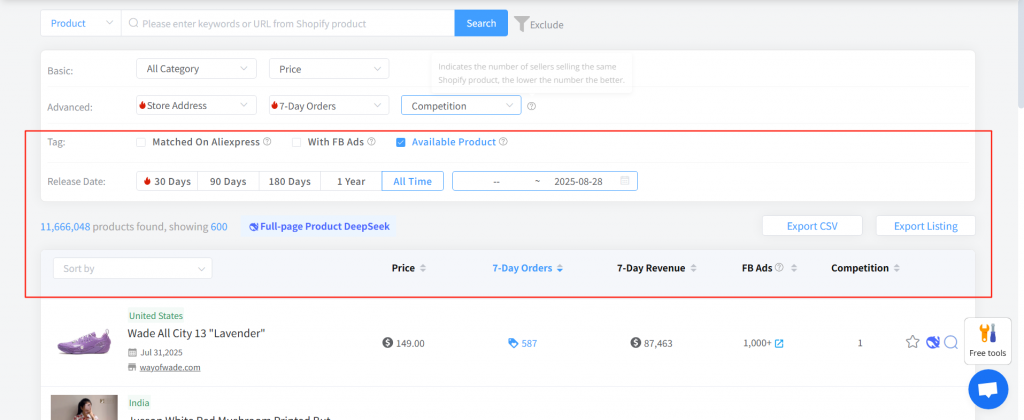Open the Sort by dropdown
1024x420 pixels.
click(132, 268)
